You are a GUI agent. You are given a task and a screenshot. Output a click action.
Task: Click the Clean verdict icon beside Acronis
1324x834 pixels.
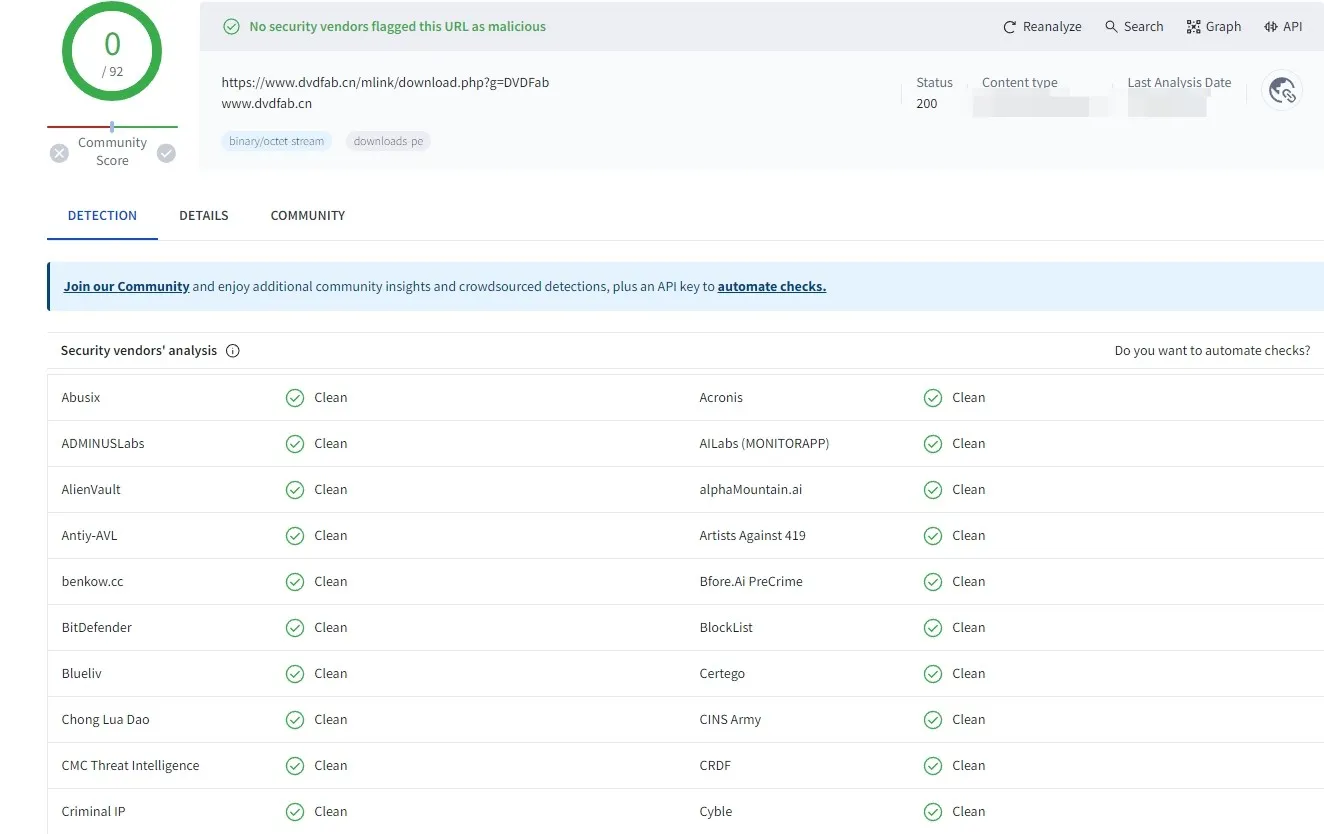pyautogui.click(x=933, y=397)
